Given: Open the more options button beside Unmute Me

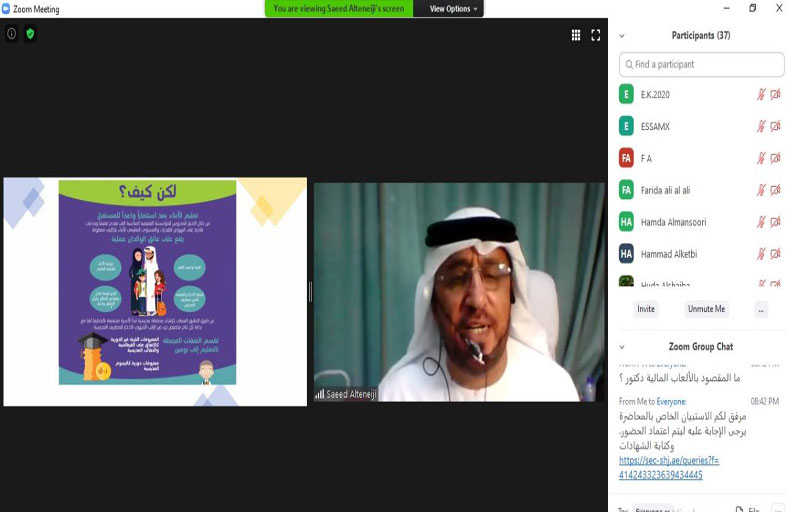Looking at the screenshot, I should pos(761,309).
